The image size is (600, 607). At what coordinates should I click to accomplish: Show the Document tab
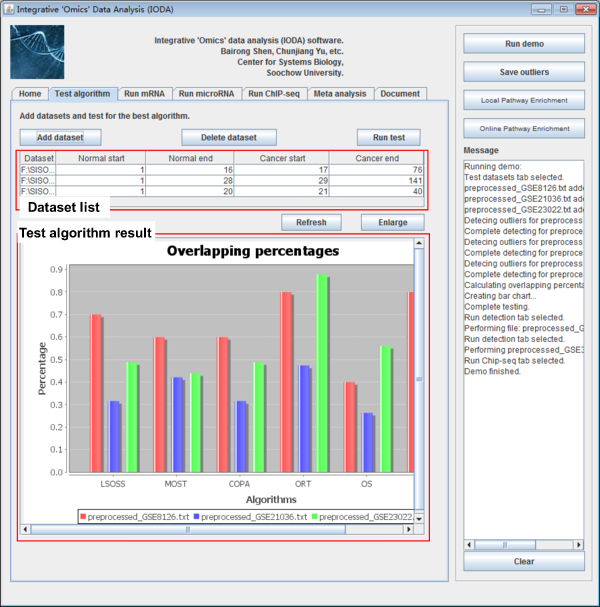(x=400, y=94)
